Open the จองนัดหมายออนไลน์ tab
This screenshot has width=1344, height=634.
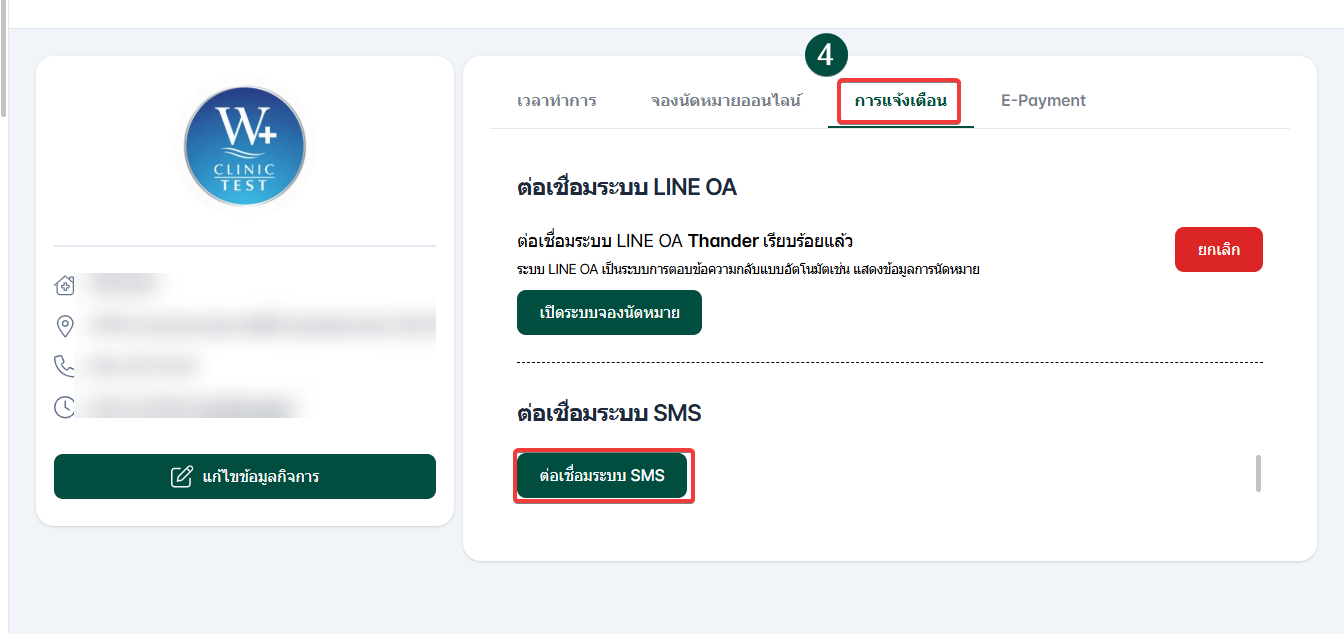click(726, 101)
